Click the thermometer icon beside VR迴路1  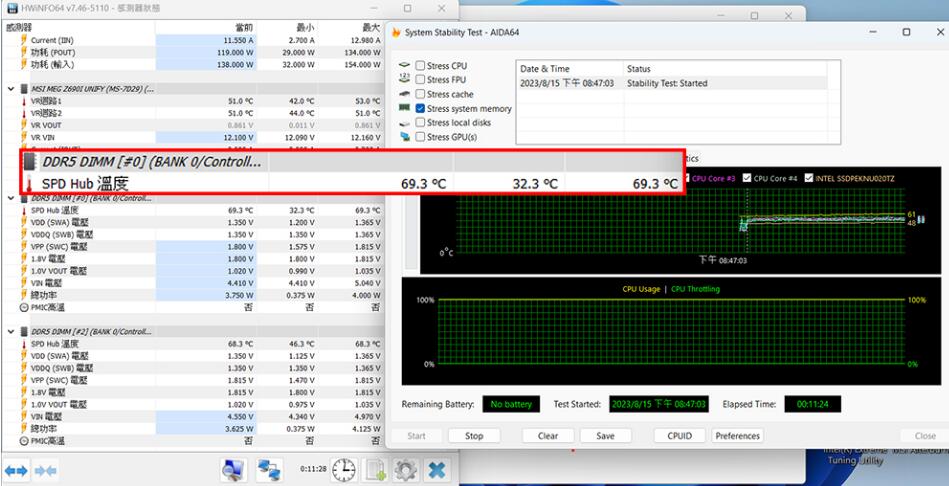tap(24, 101)
